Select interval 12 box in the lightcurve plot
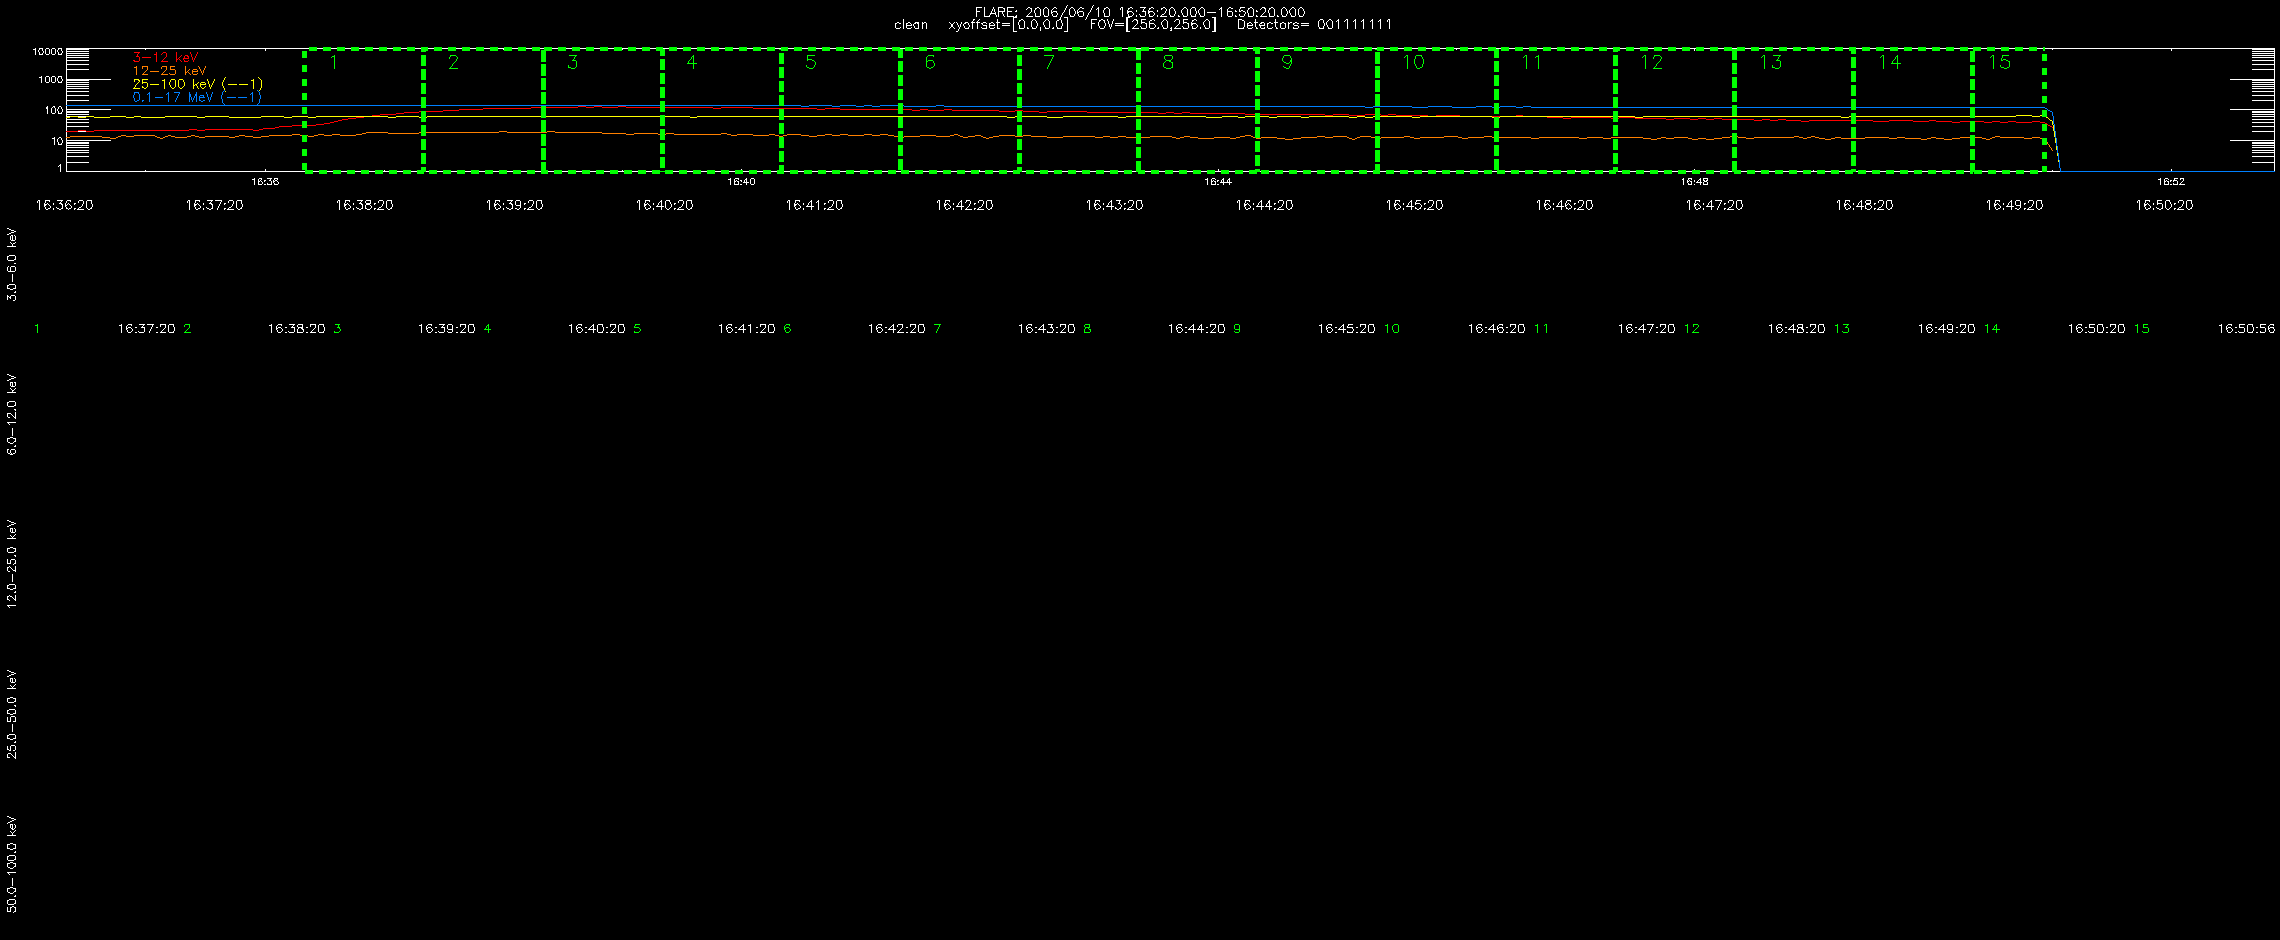 point(1674,110)
